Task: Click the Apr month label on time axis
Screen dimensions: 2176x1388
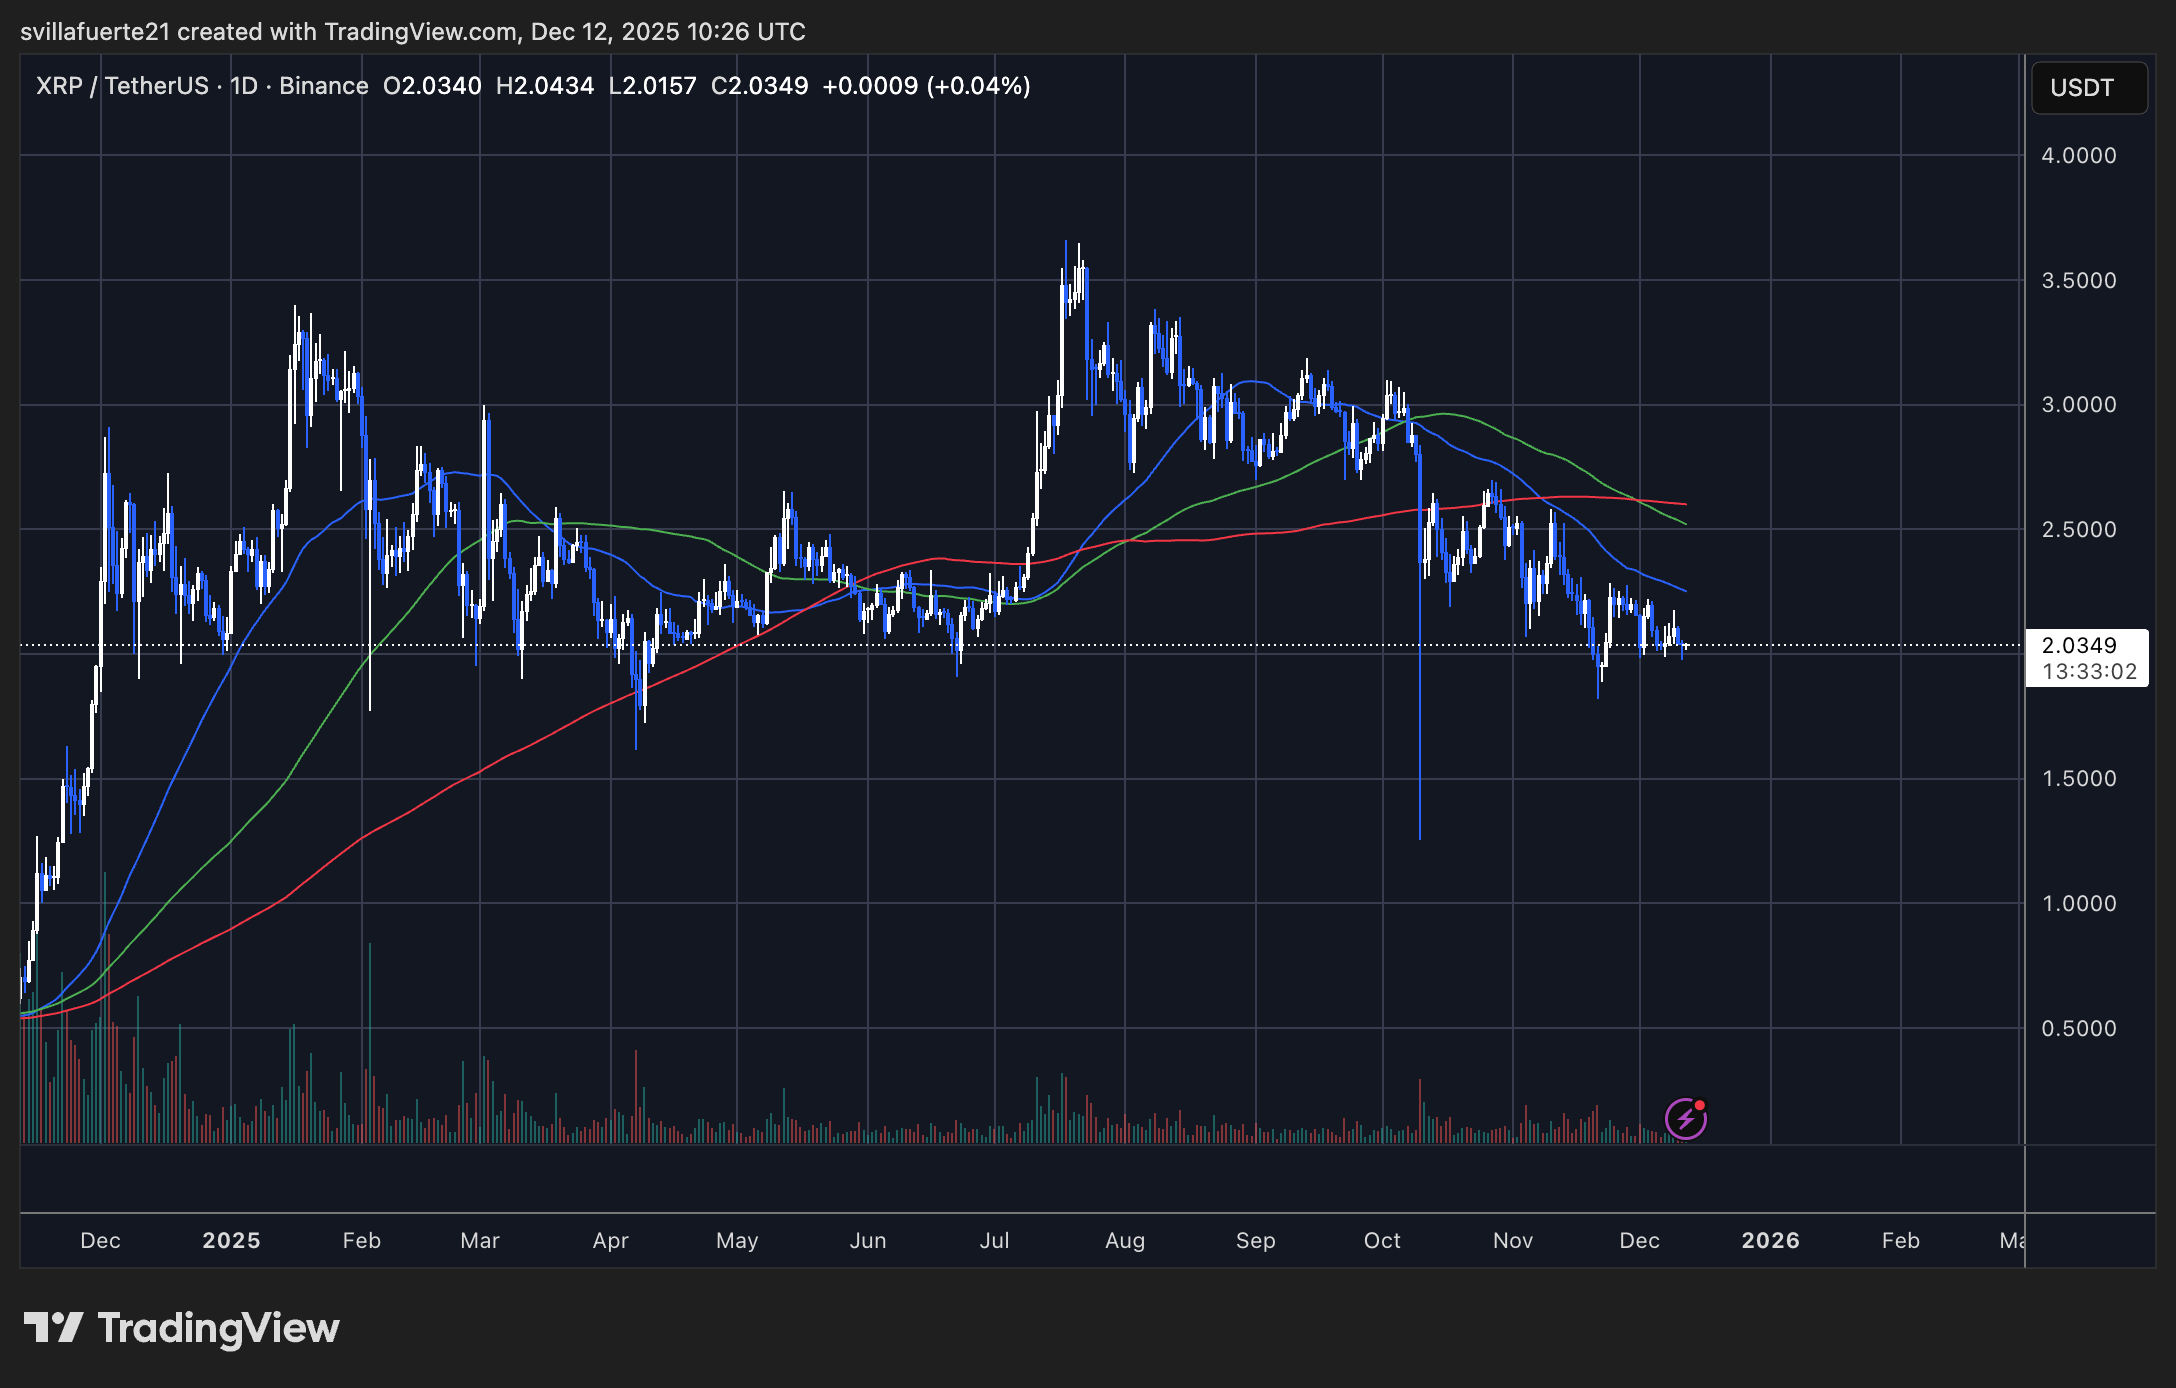Action: pyautogui.click(x=610, y=1240)
